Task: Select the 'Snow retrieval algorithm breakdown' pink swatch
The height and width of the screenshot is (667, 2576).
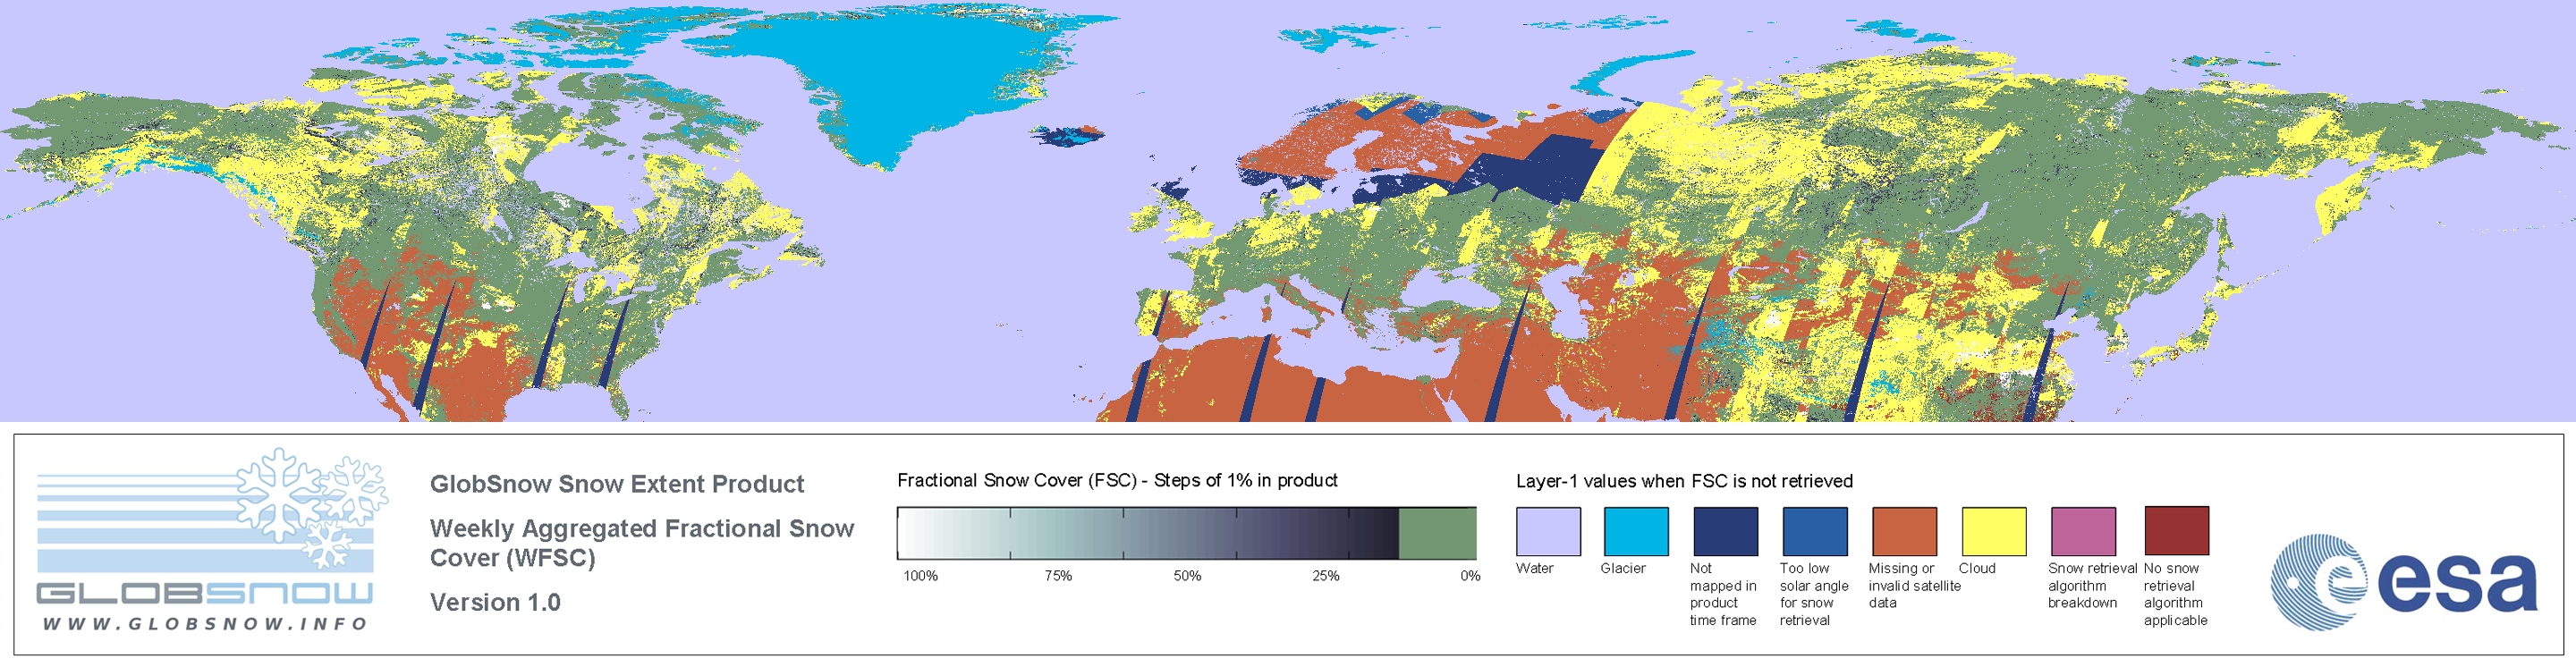Action: pos(2083,531)
